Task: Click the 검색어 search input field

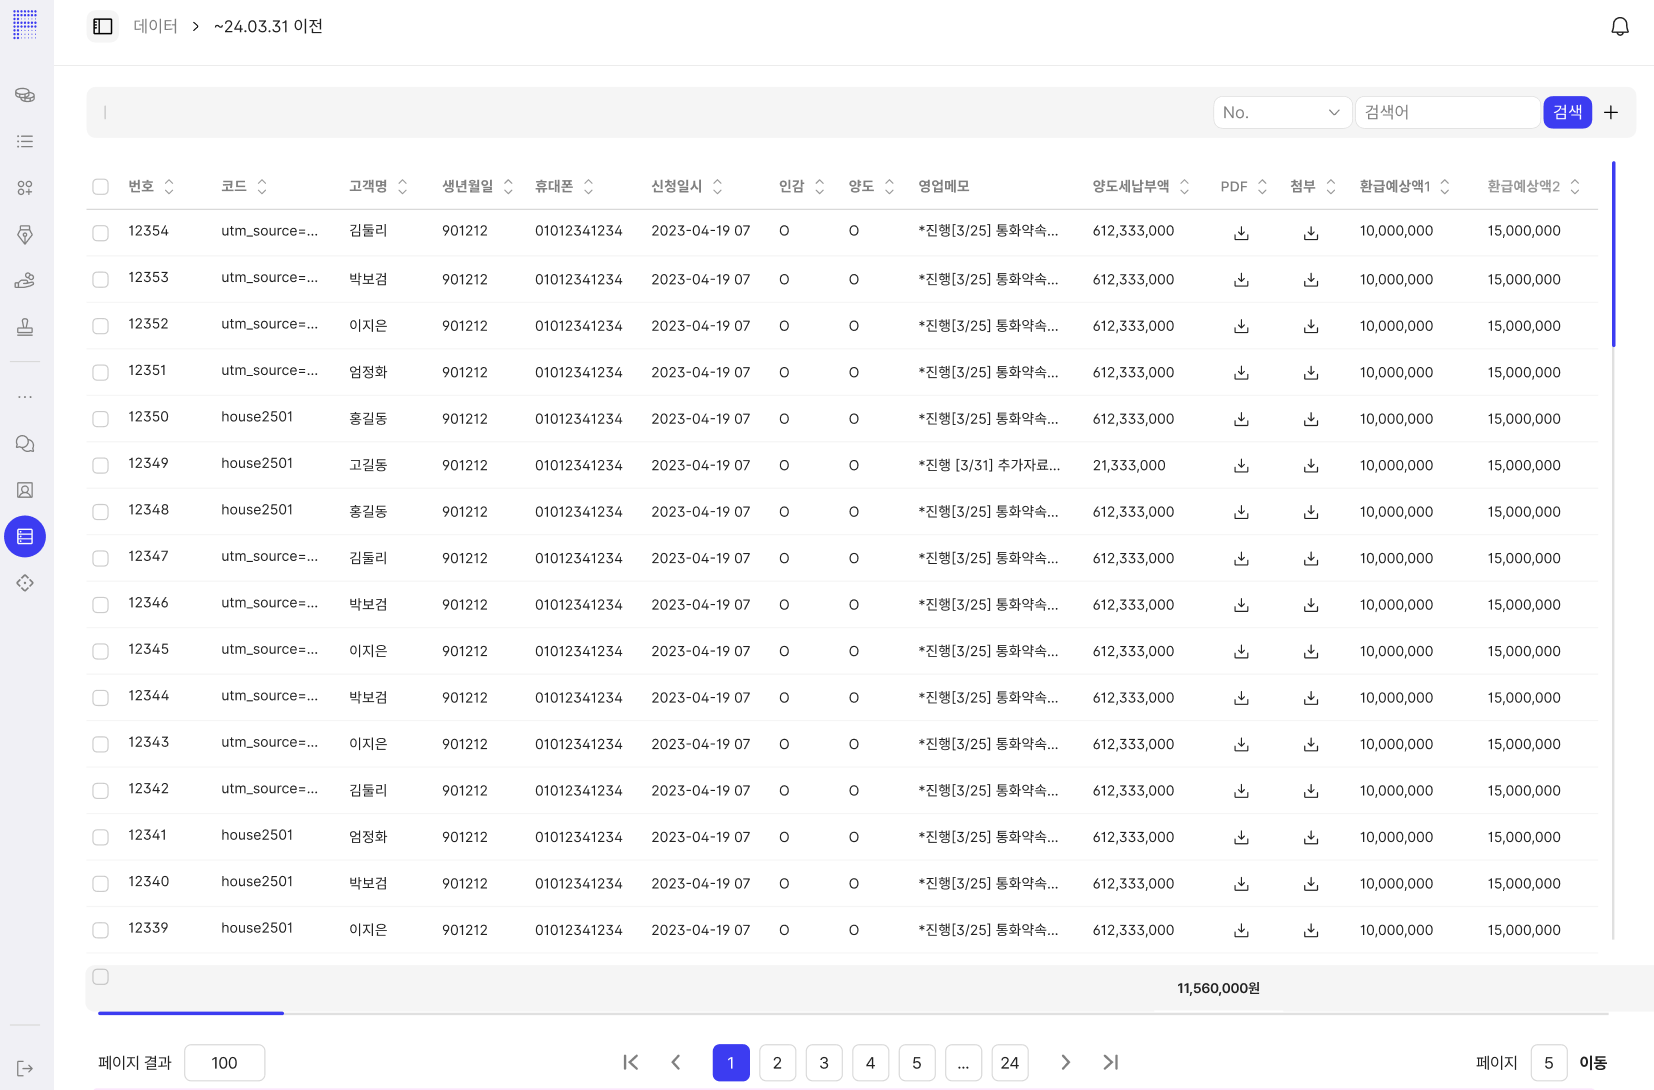Action: 1446,113
